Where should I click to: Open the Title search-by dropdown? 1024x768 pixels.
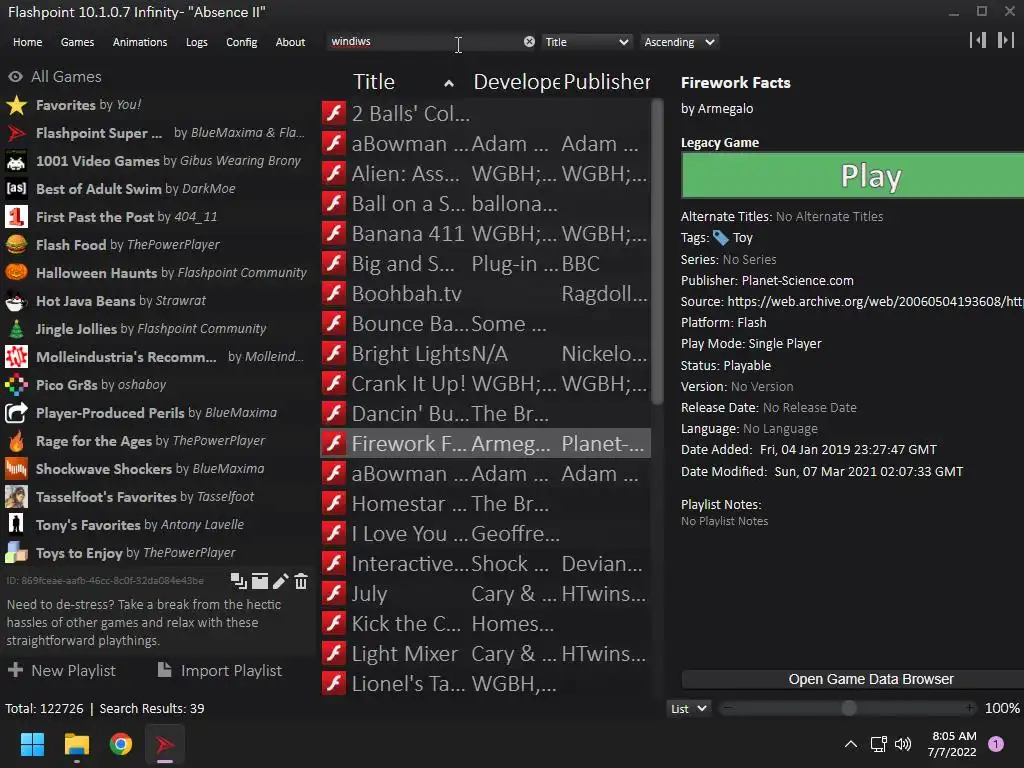586,42
